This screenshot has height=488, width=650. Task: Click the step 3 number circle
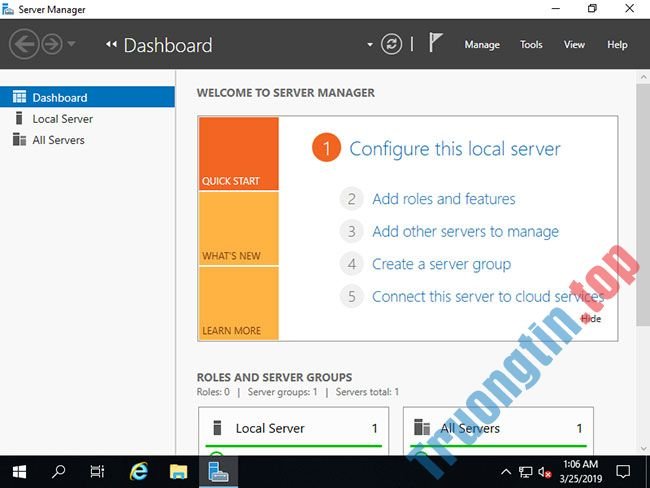(352, 231)
